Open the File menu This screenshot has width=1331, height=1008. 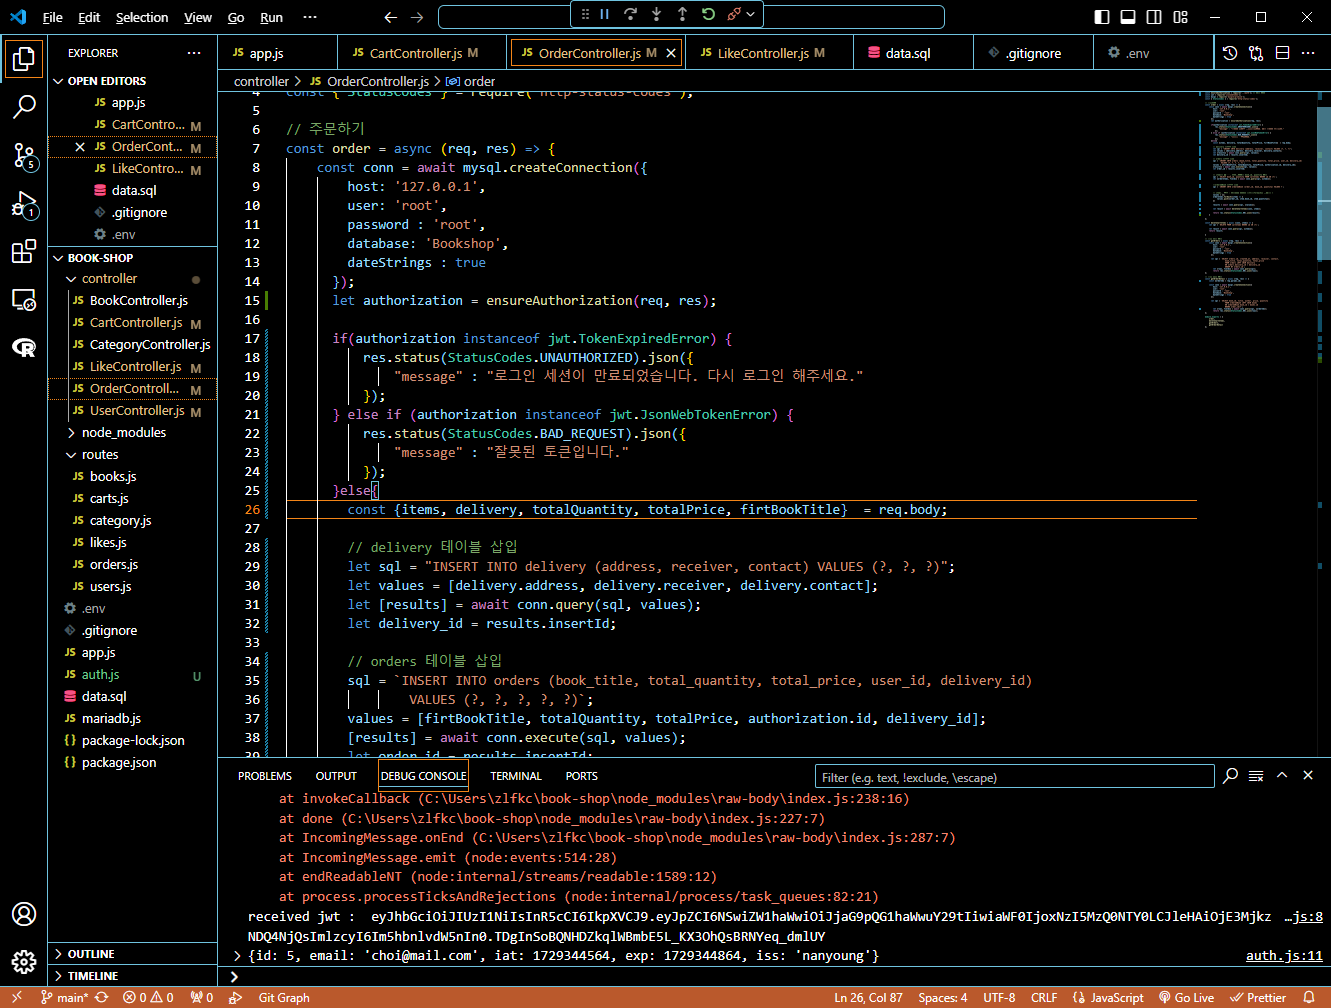coord(53,17)
